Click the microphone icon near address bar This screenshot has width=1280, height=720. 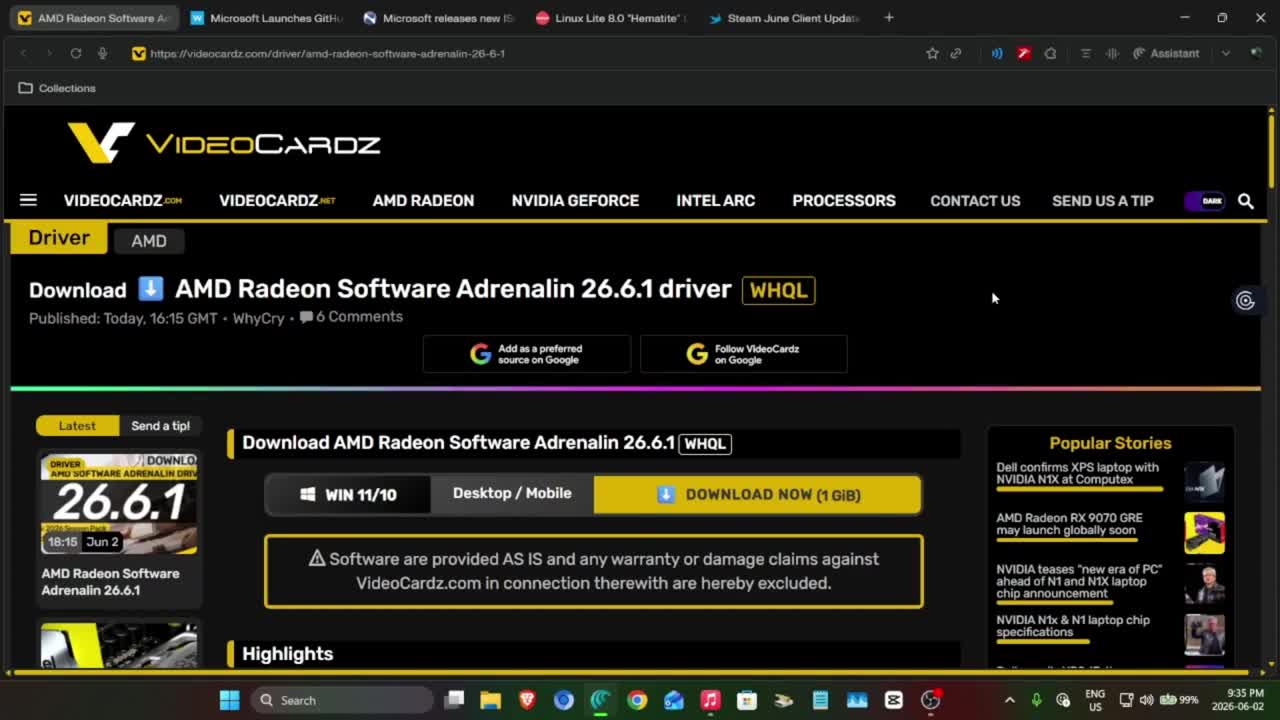102,53
